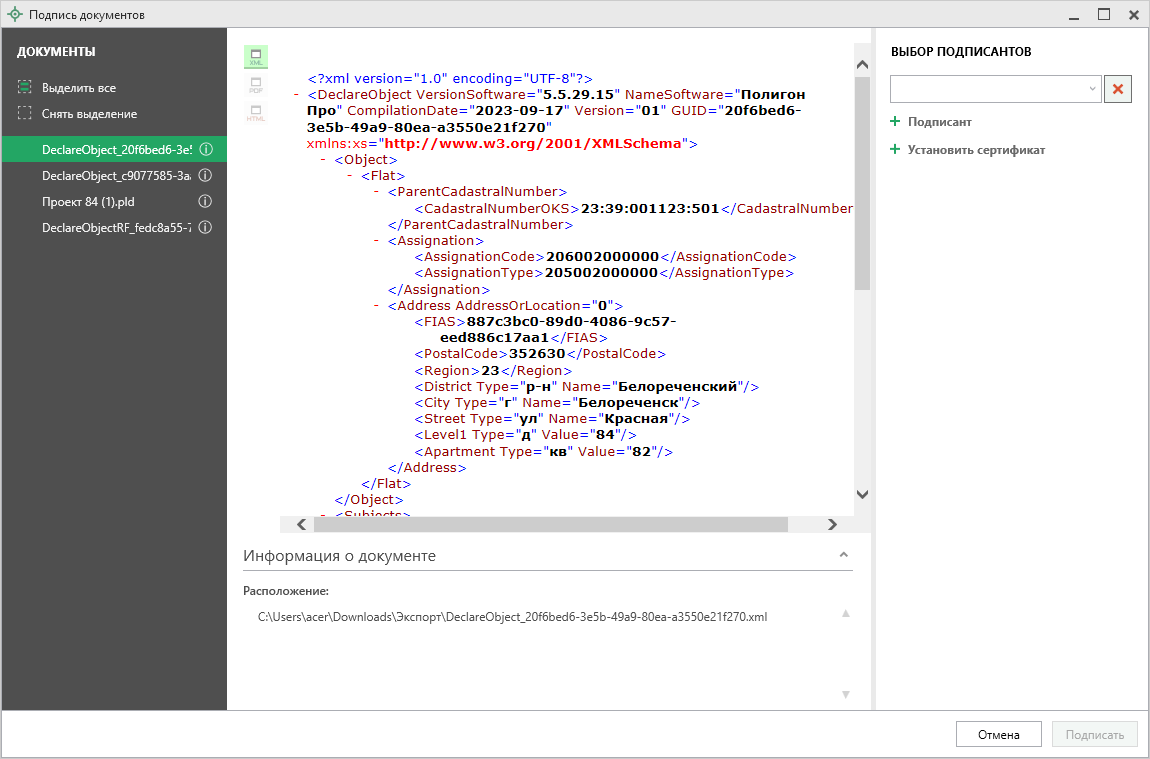The image size is (1150, 759).
Task: Select Проект 84 (1).pld document
Action: [x=86, y=201]
